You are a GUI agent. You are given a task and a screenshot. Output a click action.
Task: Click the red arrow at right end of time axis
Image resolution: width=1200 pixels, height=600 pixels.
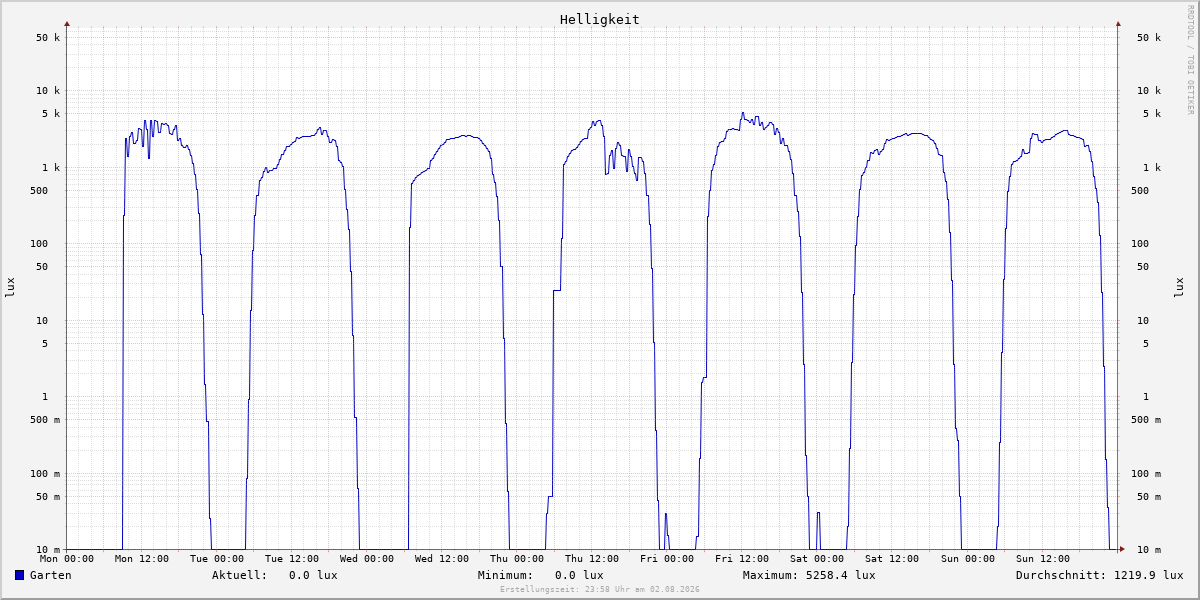1122,549
